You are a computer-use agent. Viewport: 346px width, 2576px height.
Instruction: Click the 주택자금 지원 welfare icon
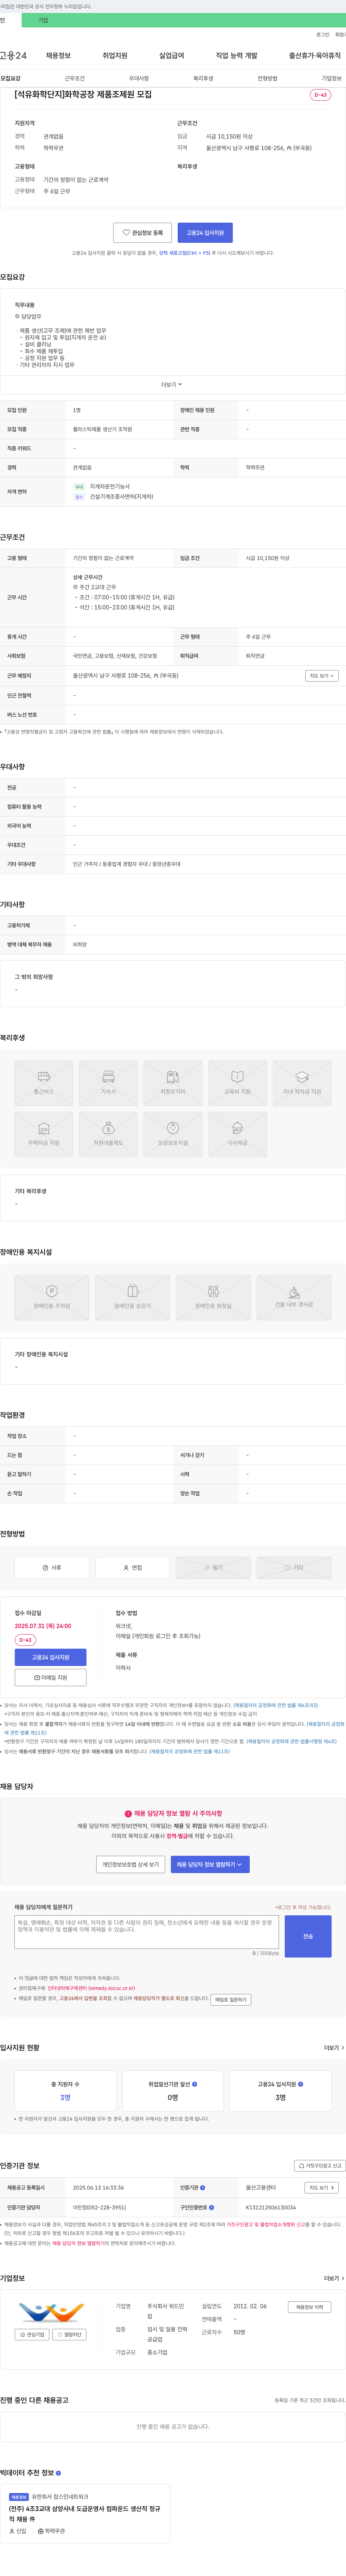coord(44,1134)
